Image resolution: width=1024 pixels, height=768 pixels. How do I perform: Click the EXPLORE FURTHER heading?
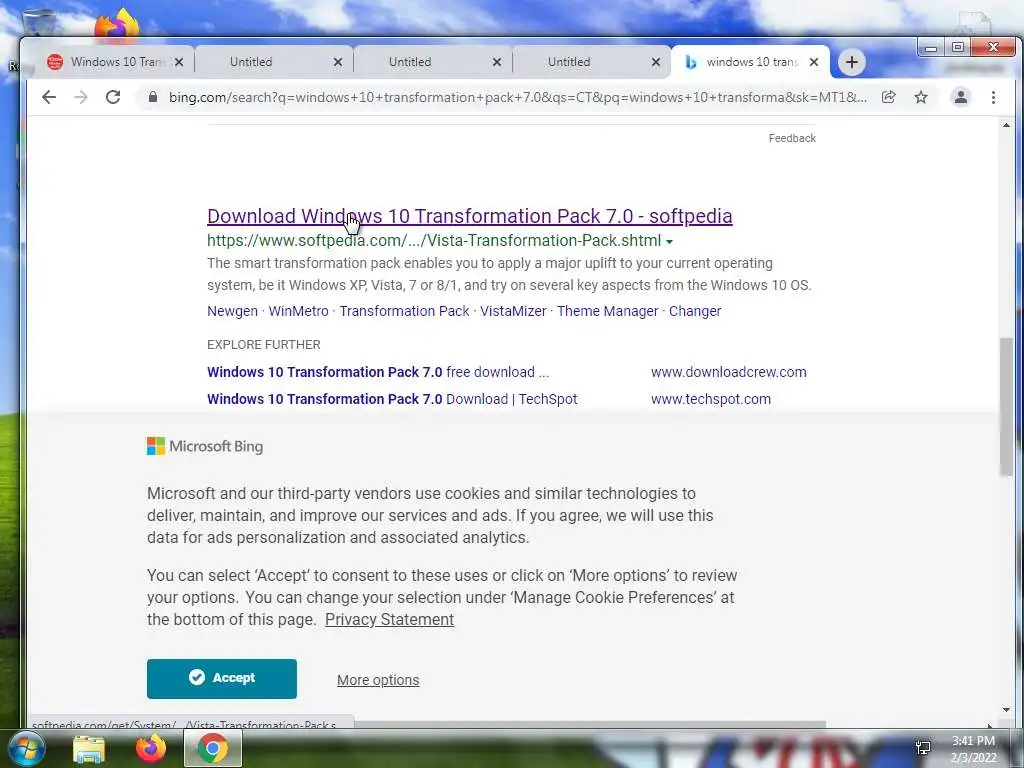(x=264, y=345)
